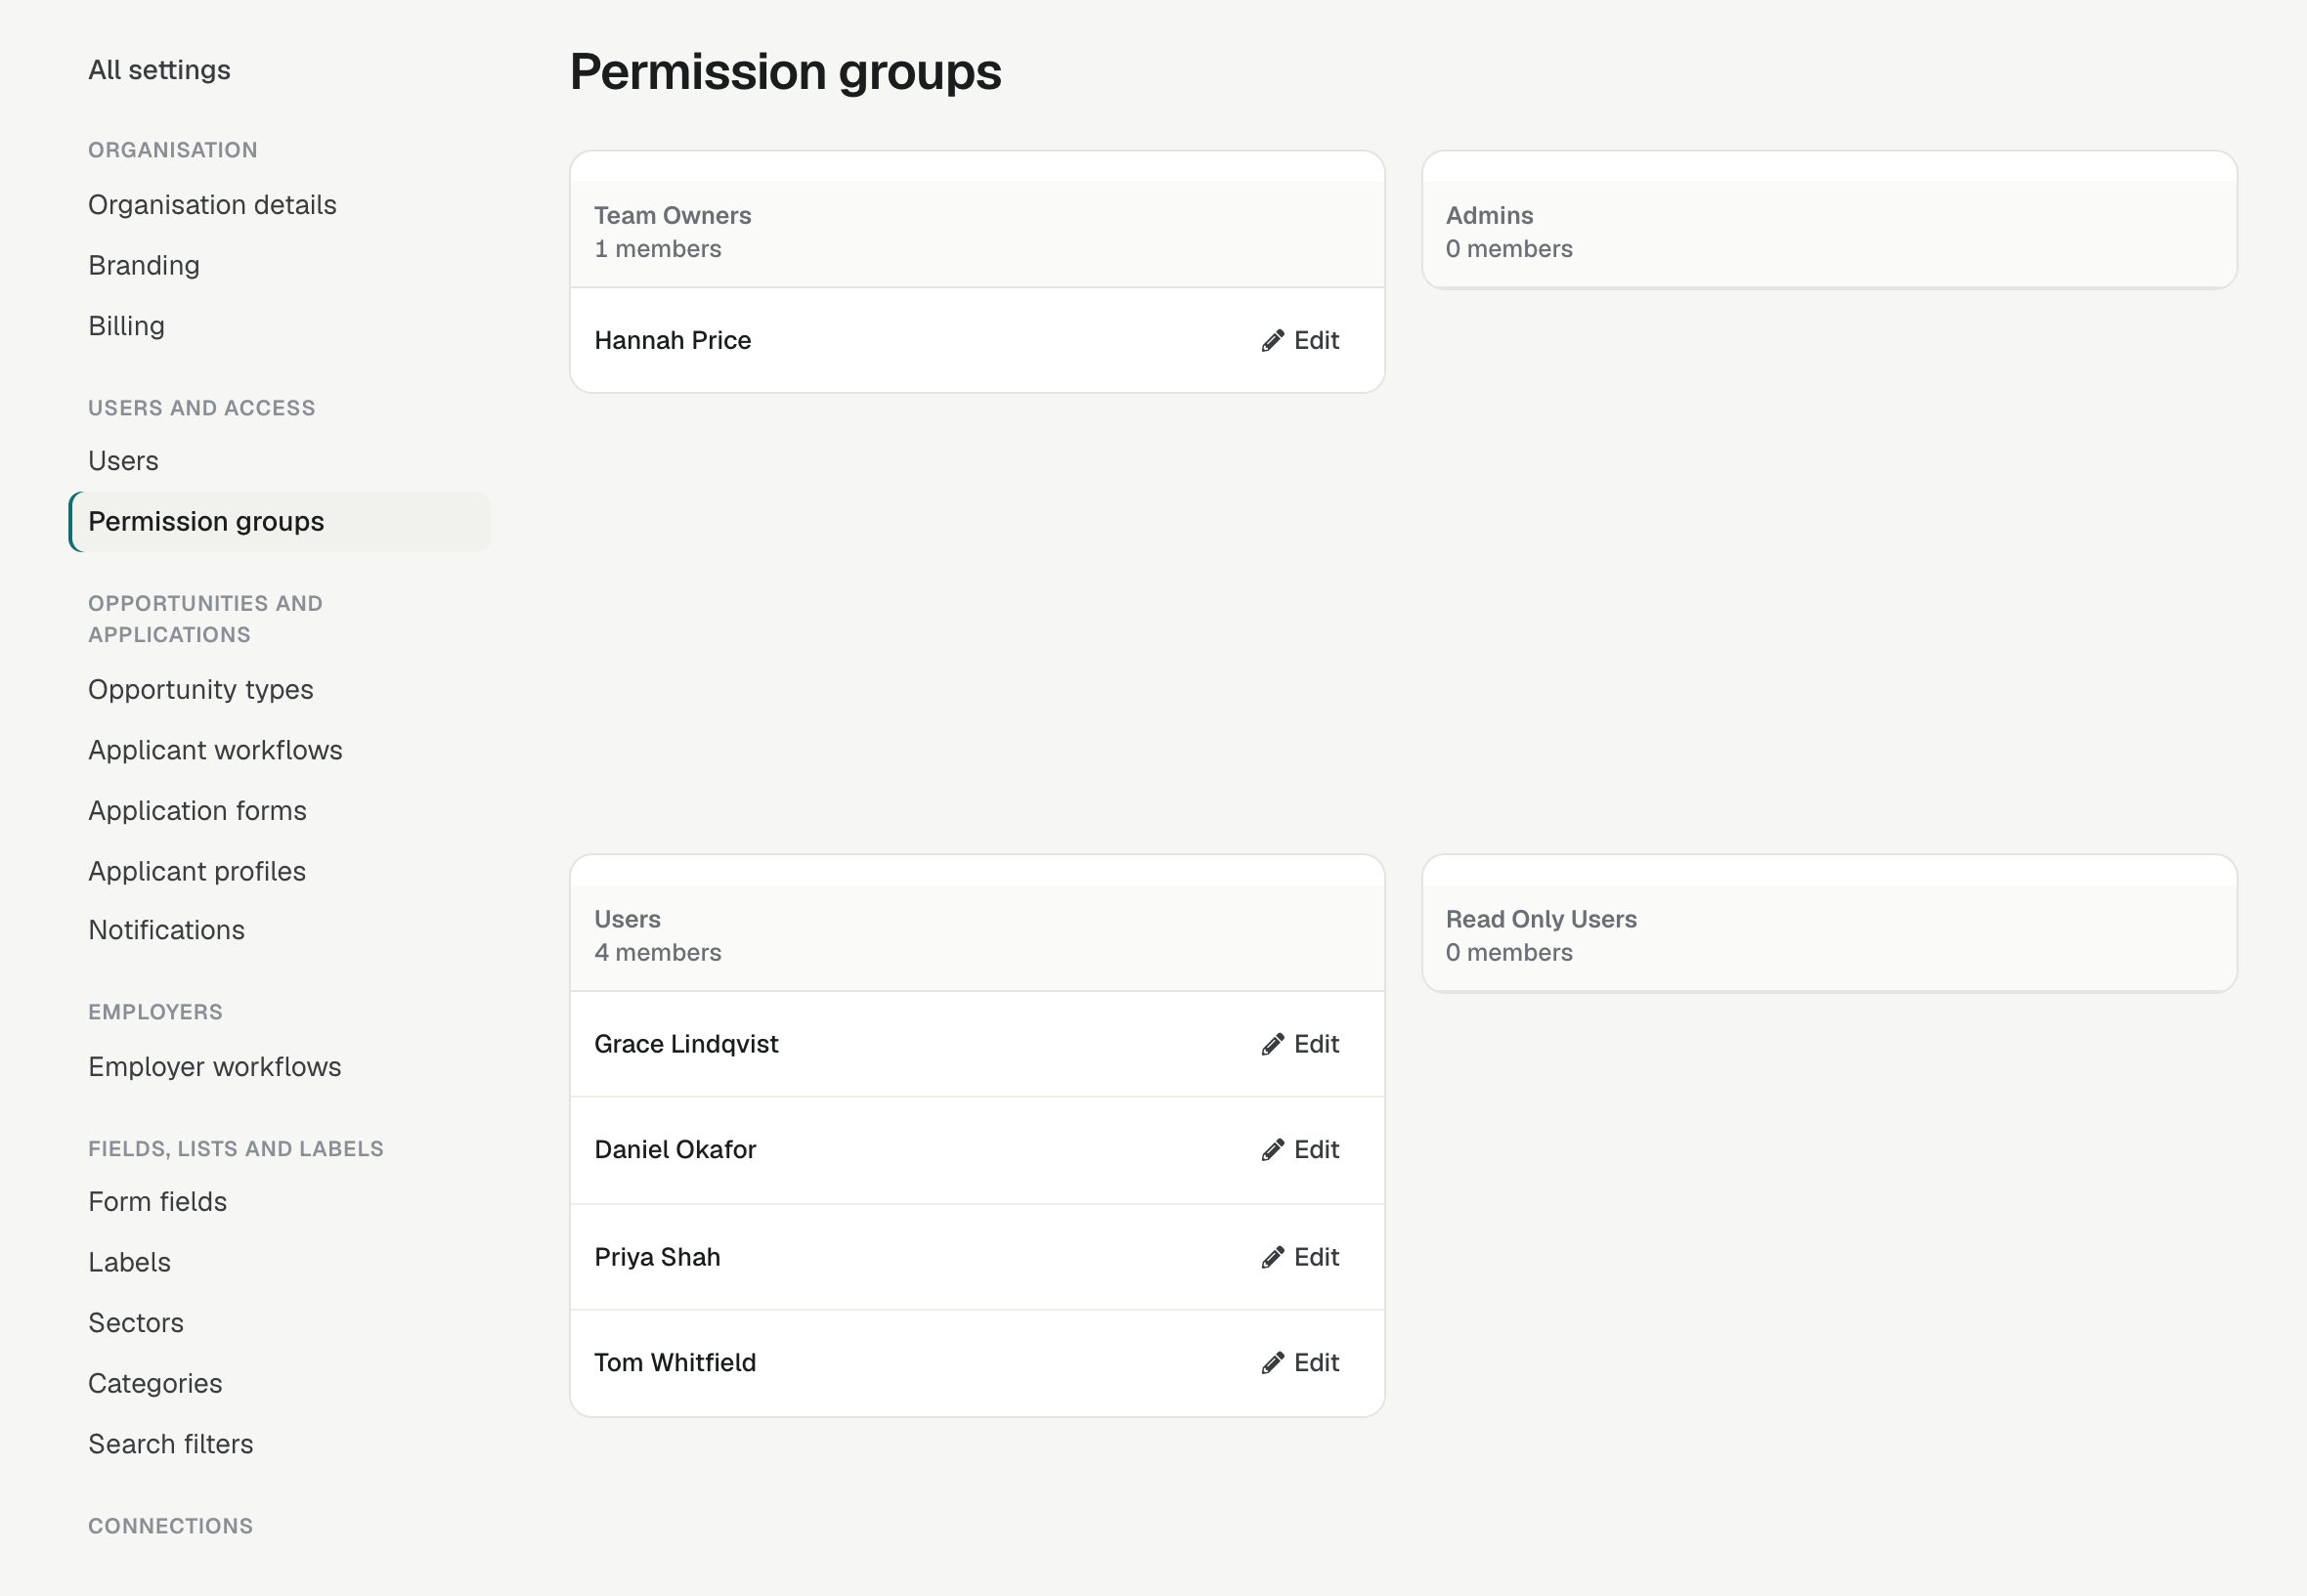Click the OPPORTUNITIES AND APPLICATIONS section label
The width and height of the screenshot is (2307, 1596).
(205, 619)
